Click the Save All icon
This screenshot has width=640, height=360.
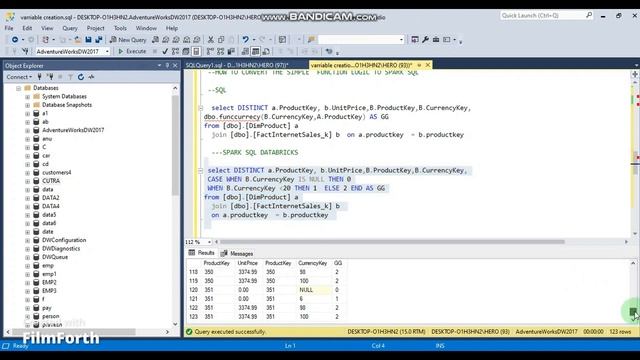99,40
